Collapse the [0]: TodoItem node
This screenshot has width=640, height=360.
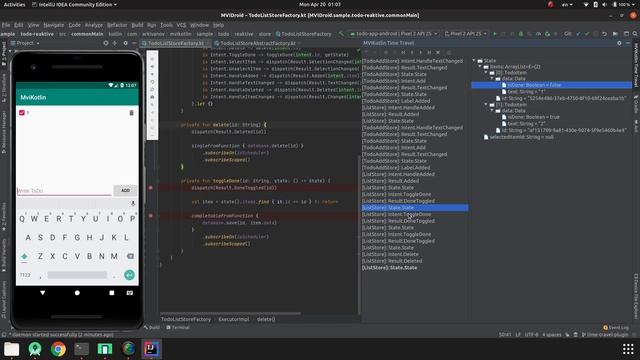click(486, 73)
